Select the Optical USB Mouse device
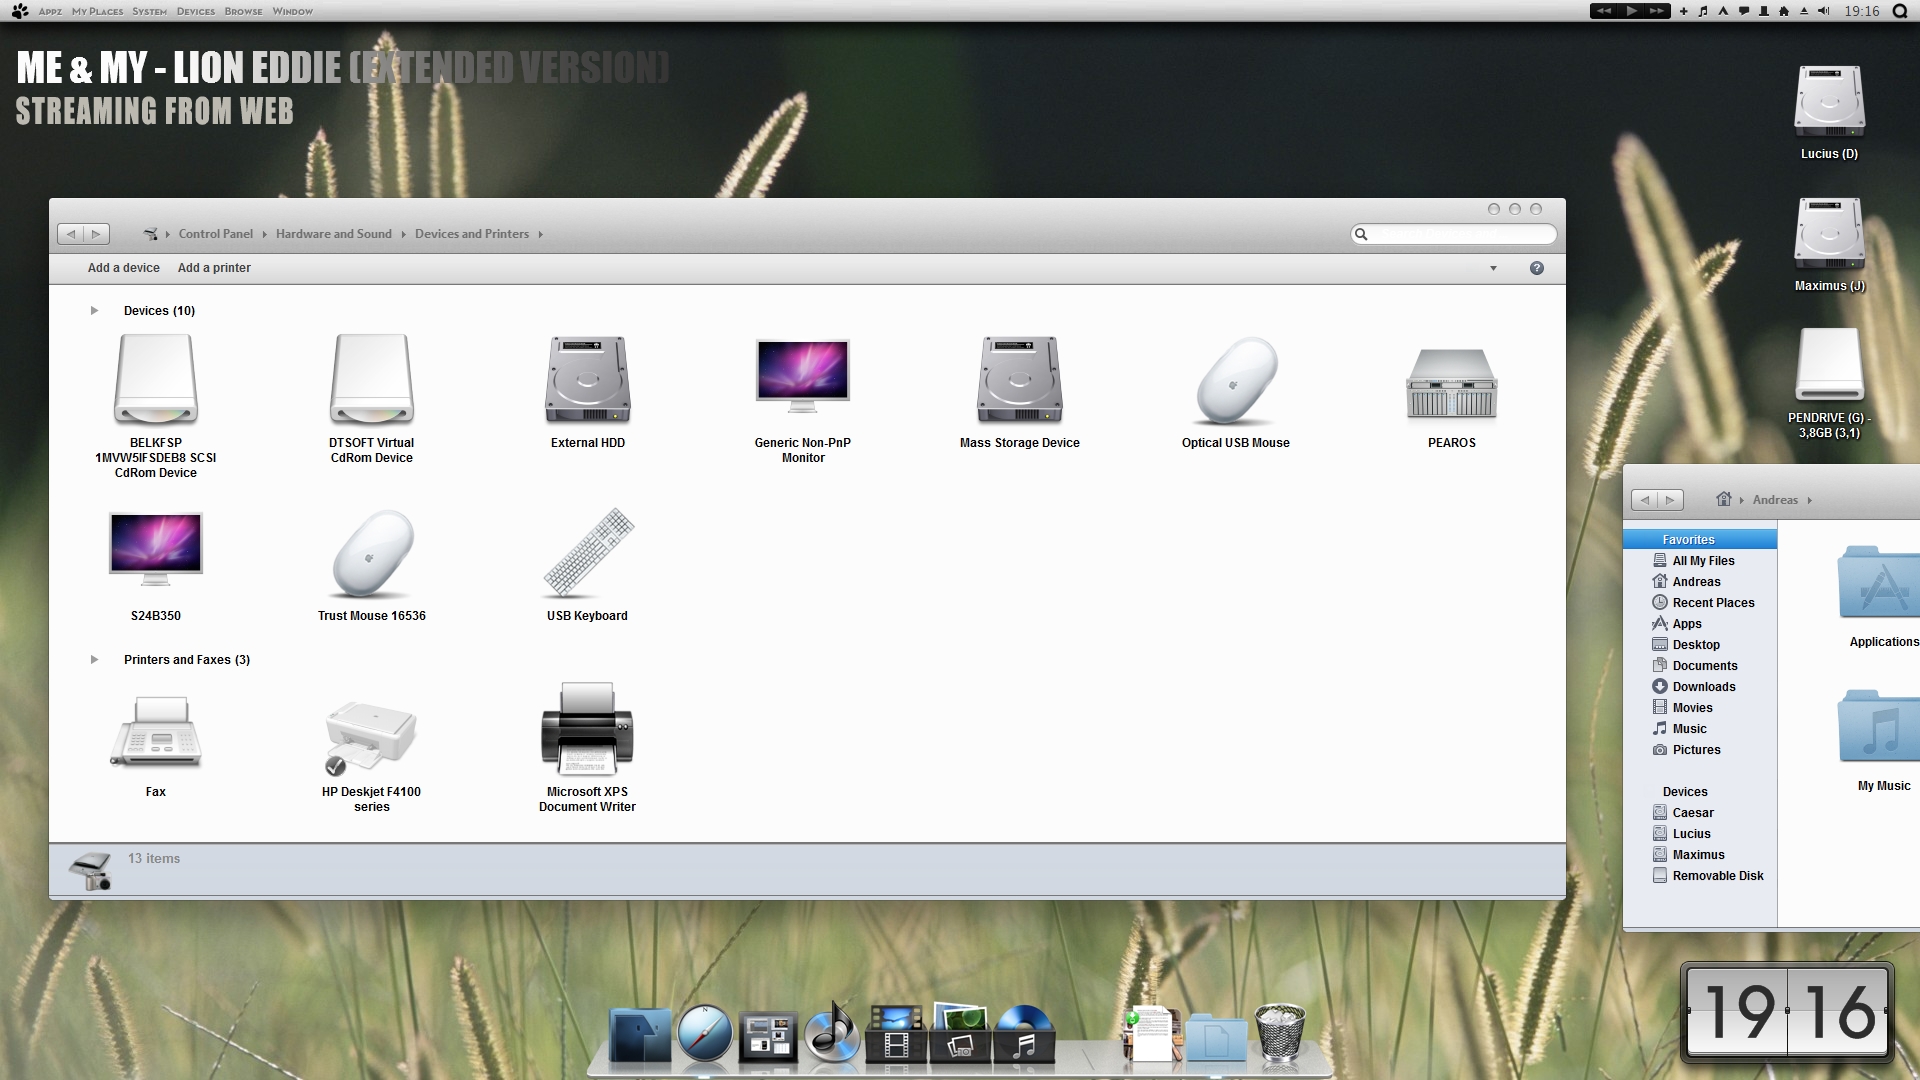The height and width of the screenshot is (1080, 1920). pyautogui.click(x=1236, y=381)
